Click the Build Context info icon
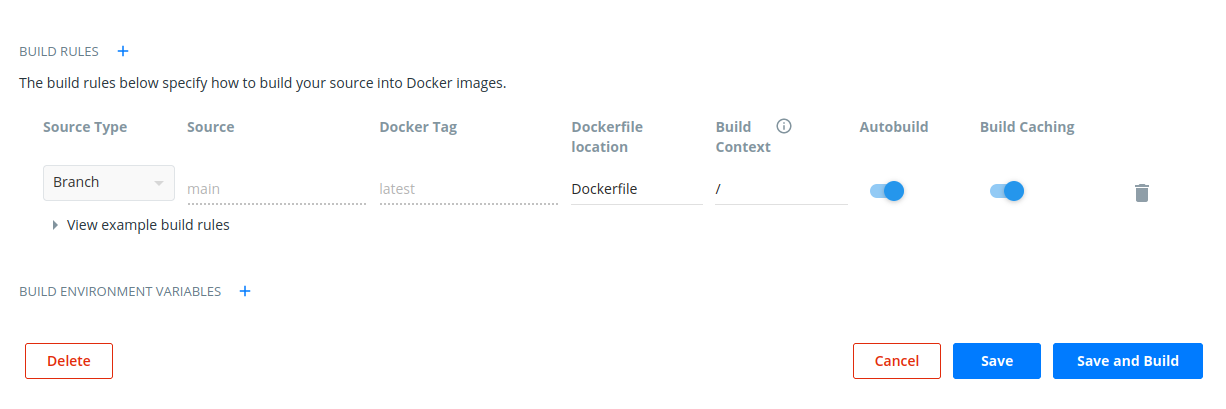The image size is (1226, 409). (784, 126)
